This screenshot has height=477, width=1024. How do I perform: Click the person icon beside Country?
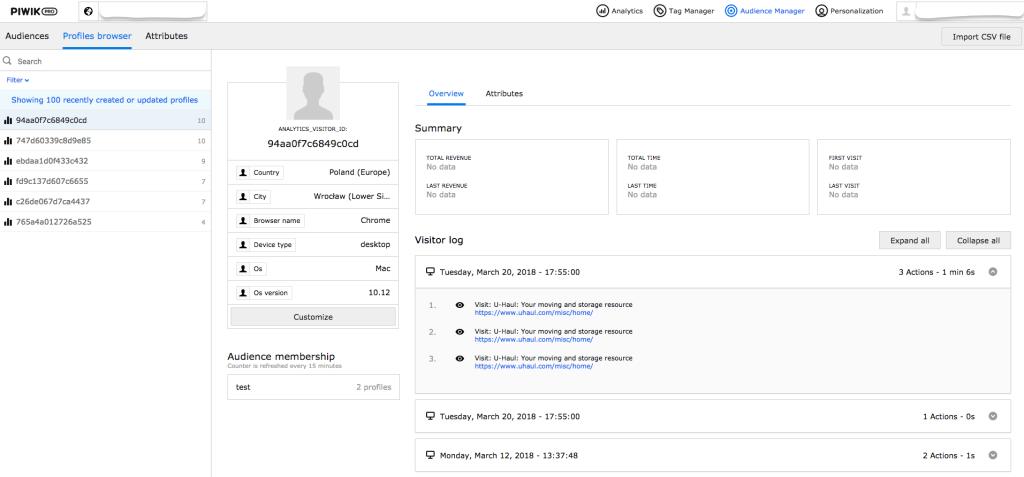tap(242, 173)
